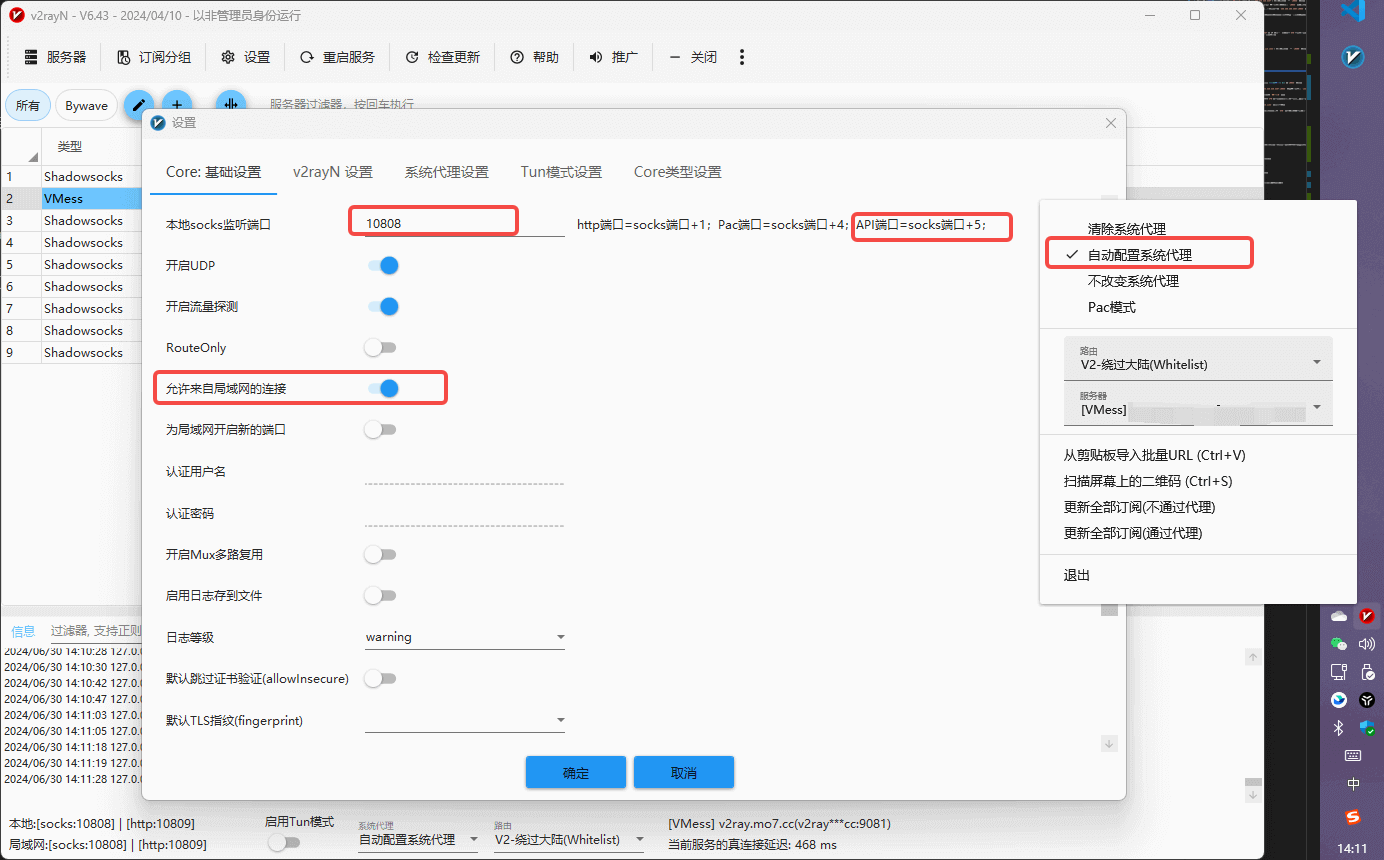Click the 关闭 toolbar item
This screenshot has height=860, width=1384.
click(693, 57)
